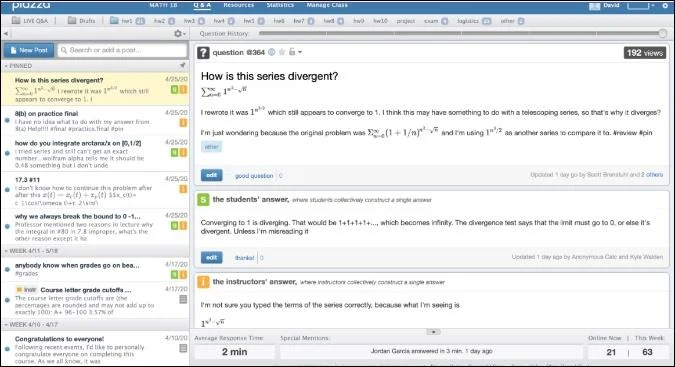
Task: Click the orange i instructors' answer icon
Action: pyautogui.click(x=203, y=282)
